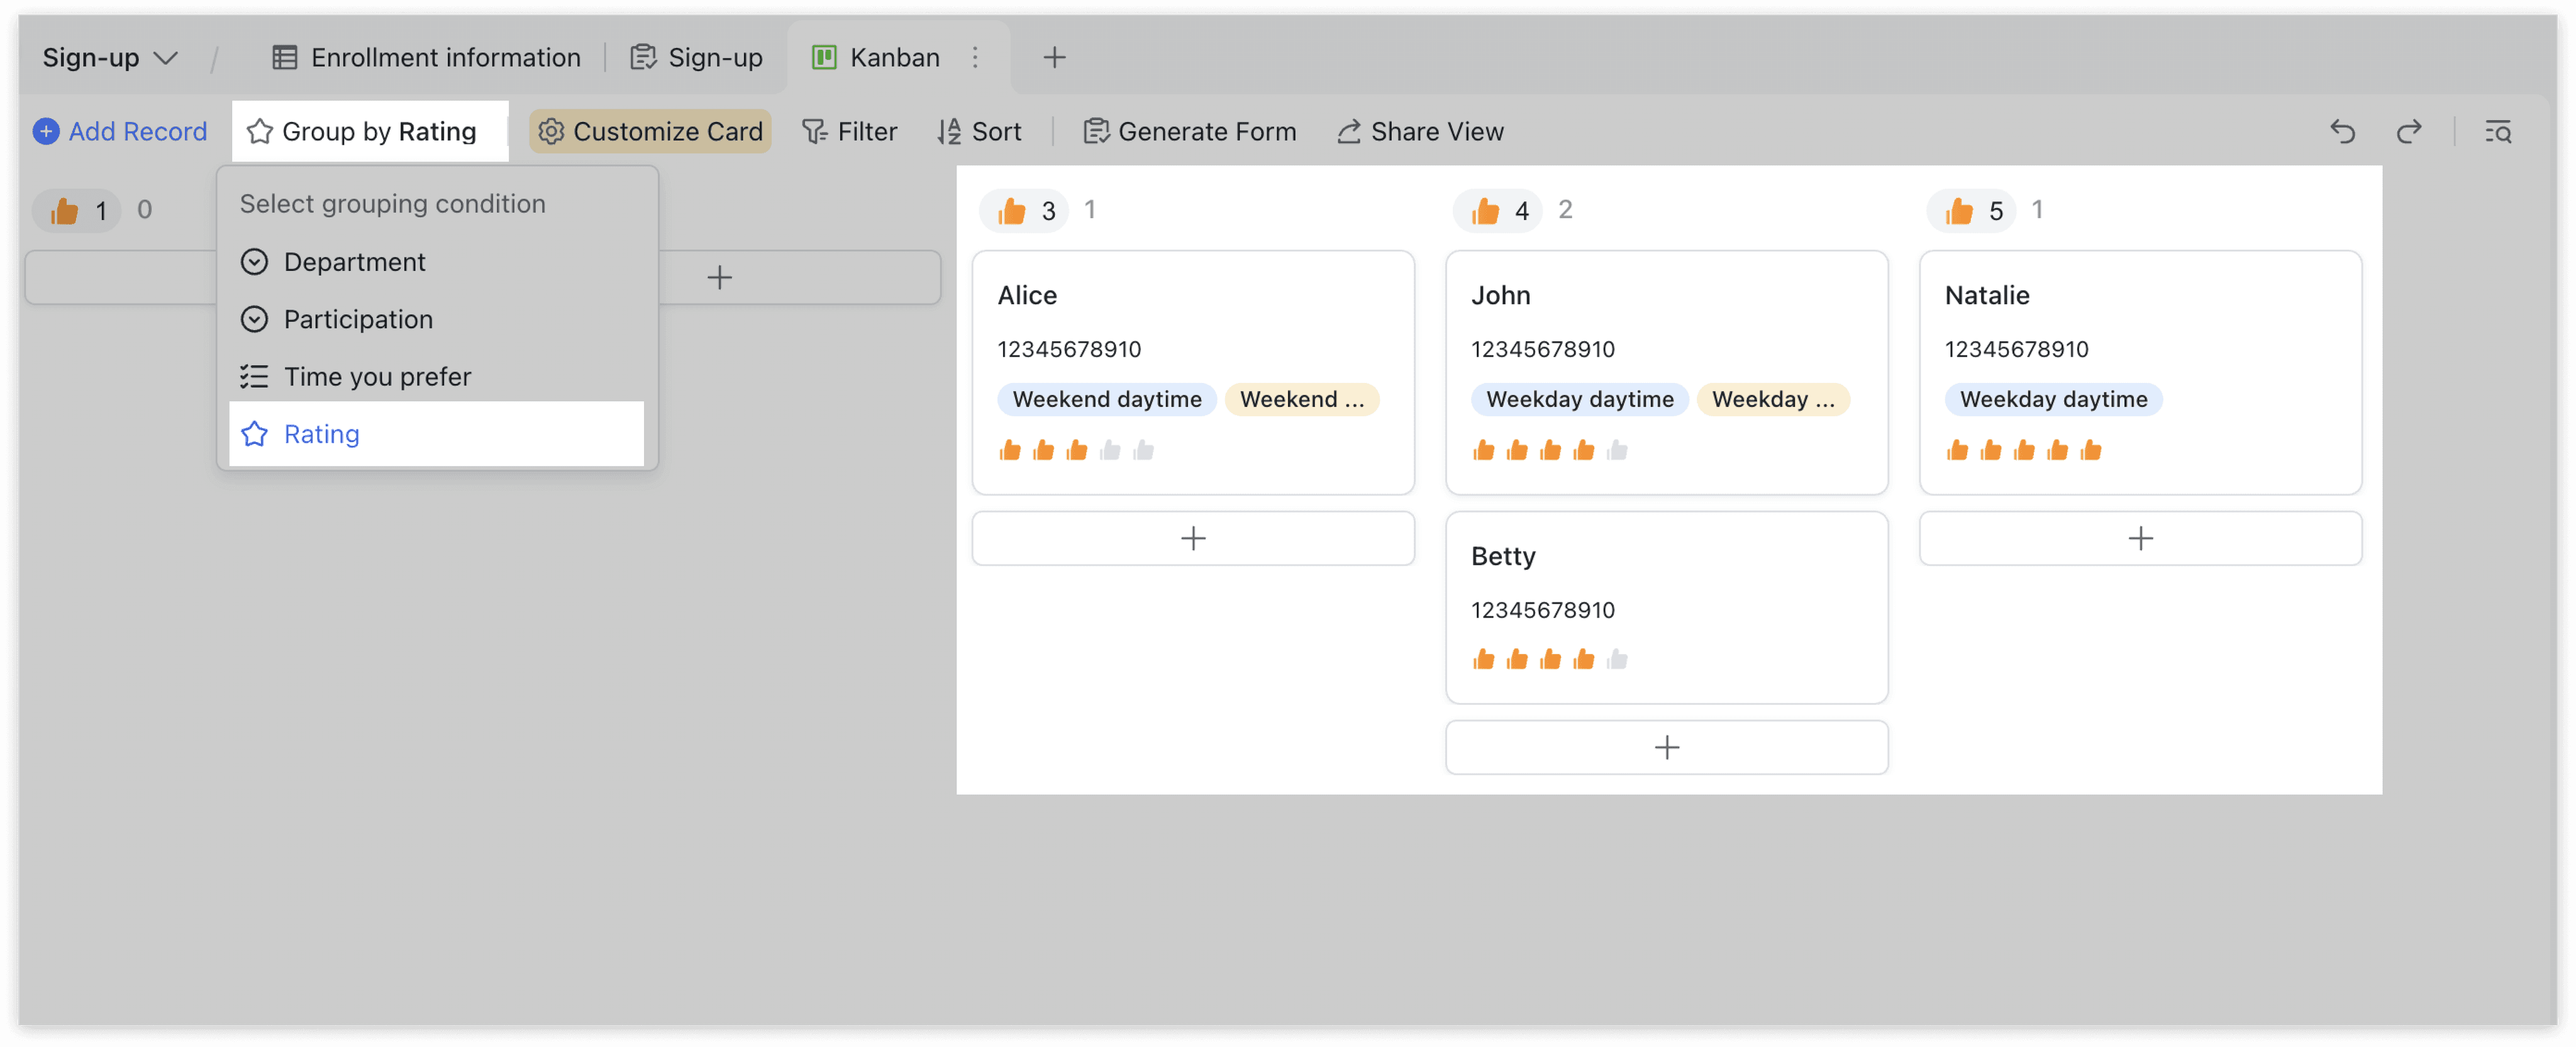Expand the Sign-up table dropdown chevron

tap(166, 57)
